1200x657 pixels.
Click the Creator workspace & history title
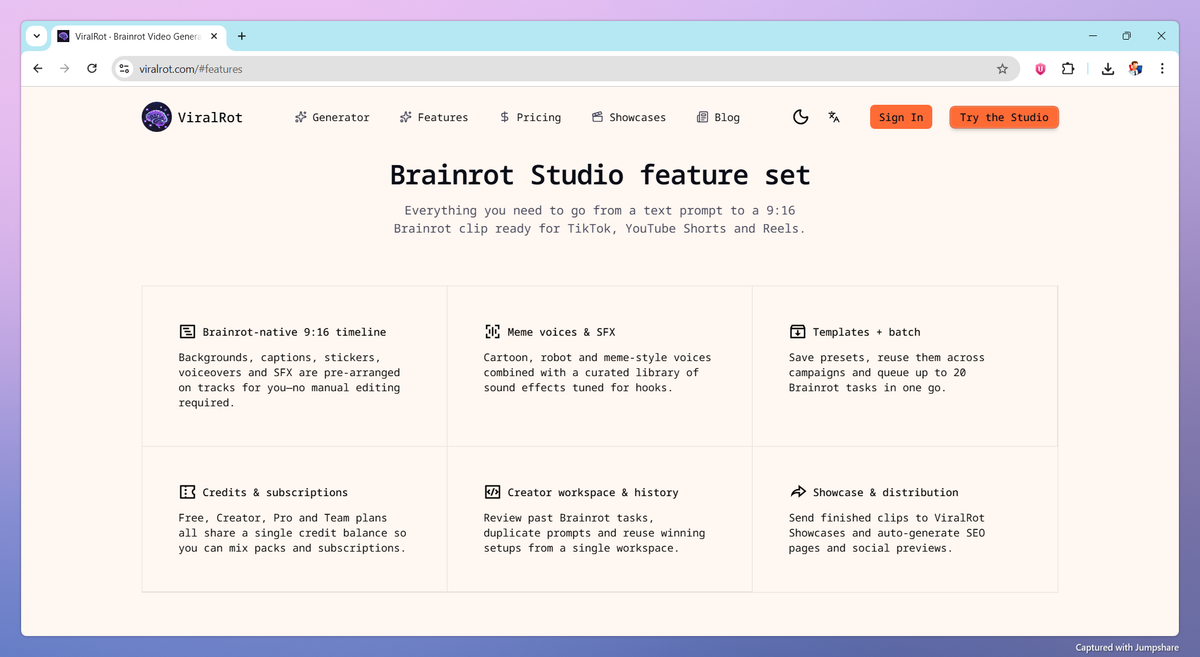(593, 492)
